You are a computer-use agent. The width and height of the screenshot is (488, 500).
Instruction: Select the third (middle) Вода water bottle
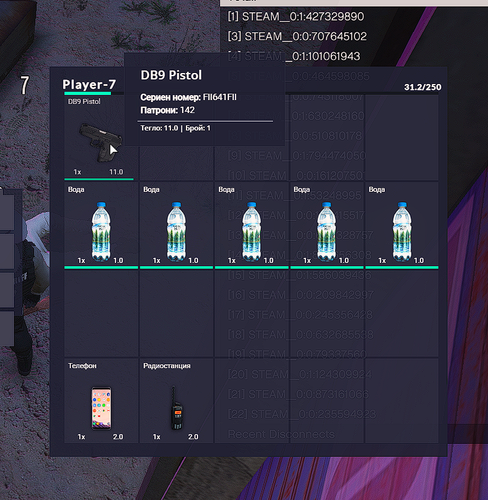click(x=252, y=231)
